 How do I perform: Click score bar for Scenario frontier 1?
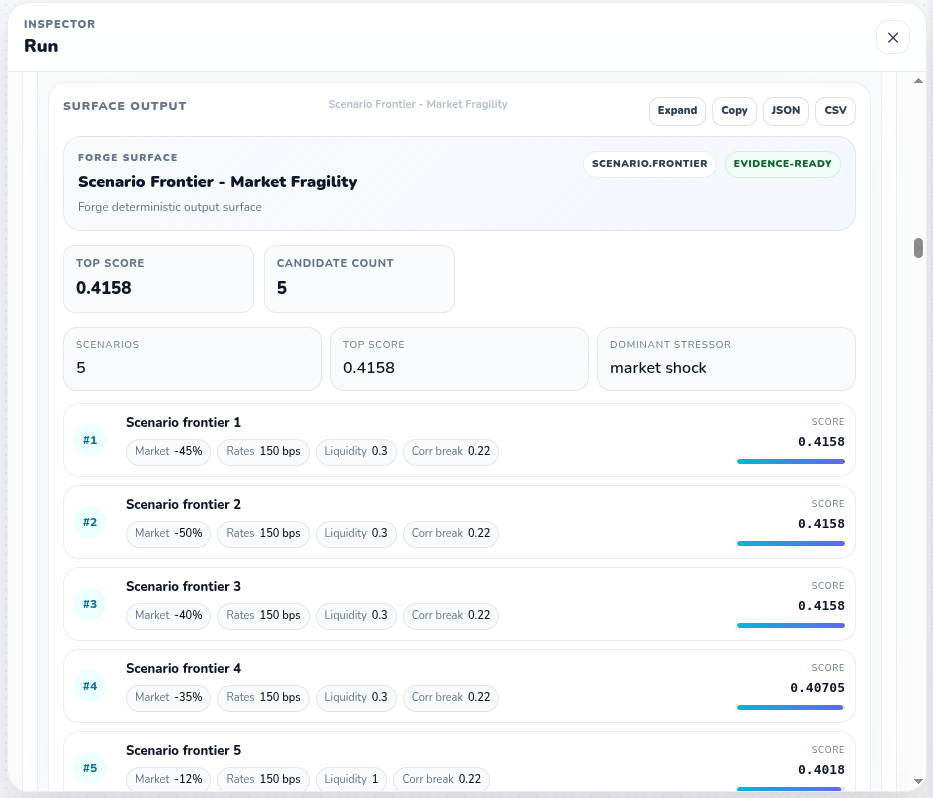(x=791, y=461)
